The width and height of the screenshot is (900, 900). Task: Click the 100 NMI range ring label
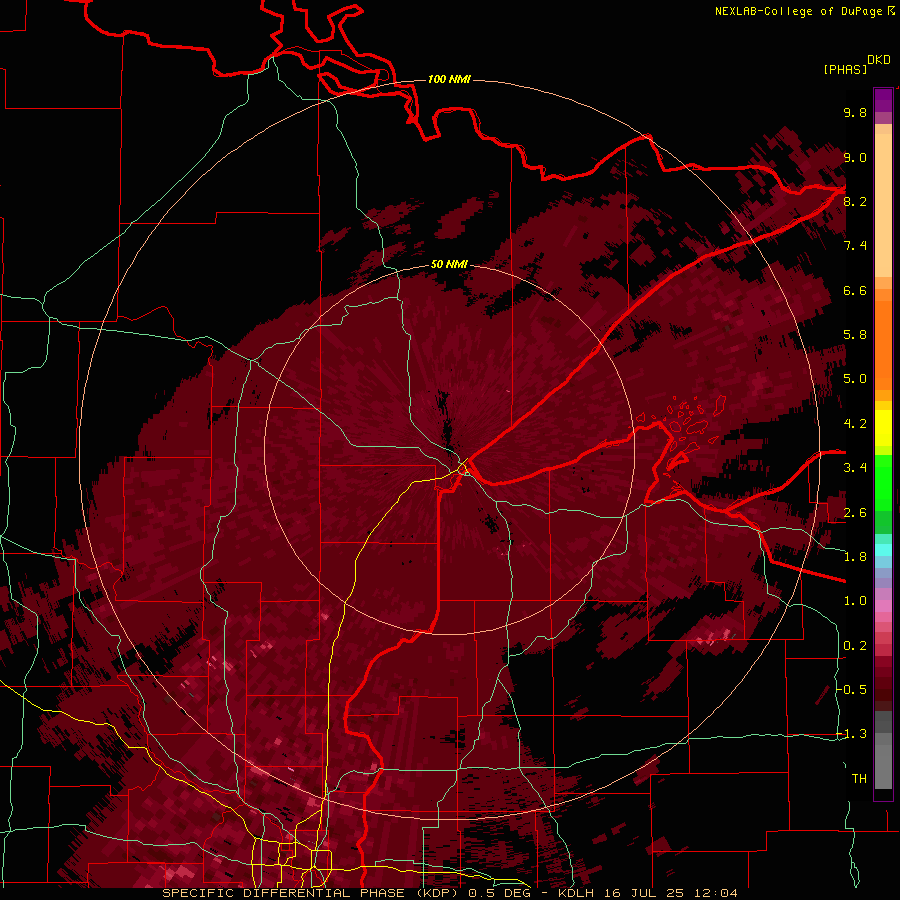pos(449,79)
